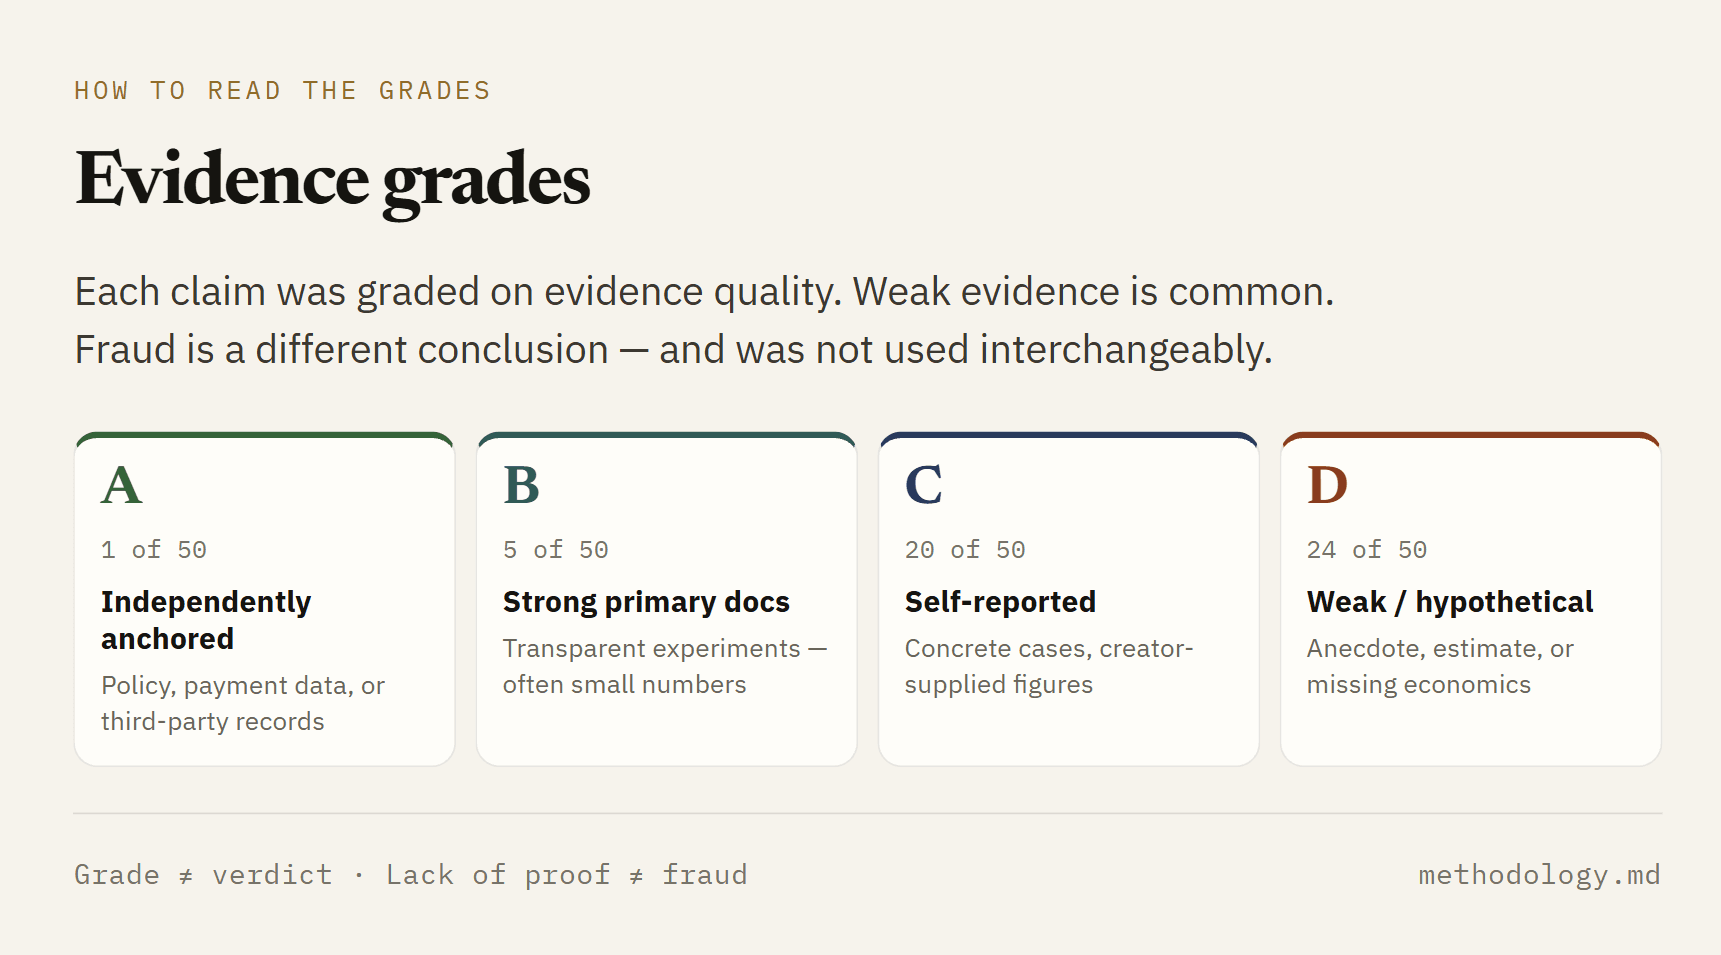The height and width of the screenshot is (955, 1721).
Task: Click the Grade ≠ verdict footer text
Action: (203, 875)
